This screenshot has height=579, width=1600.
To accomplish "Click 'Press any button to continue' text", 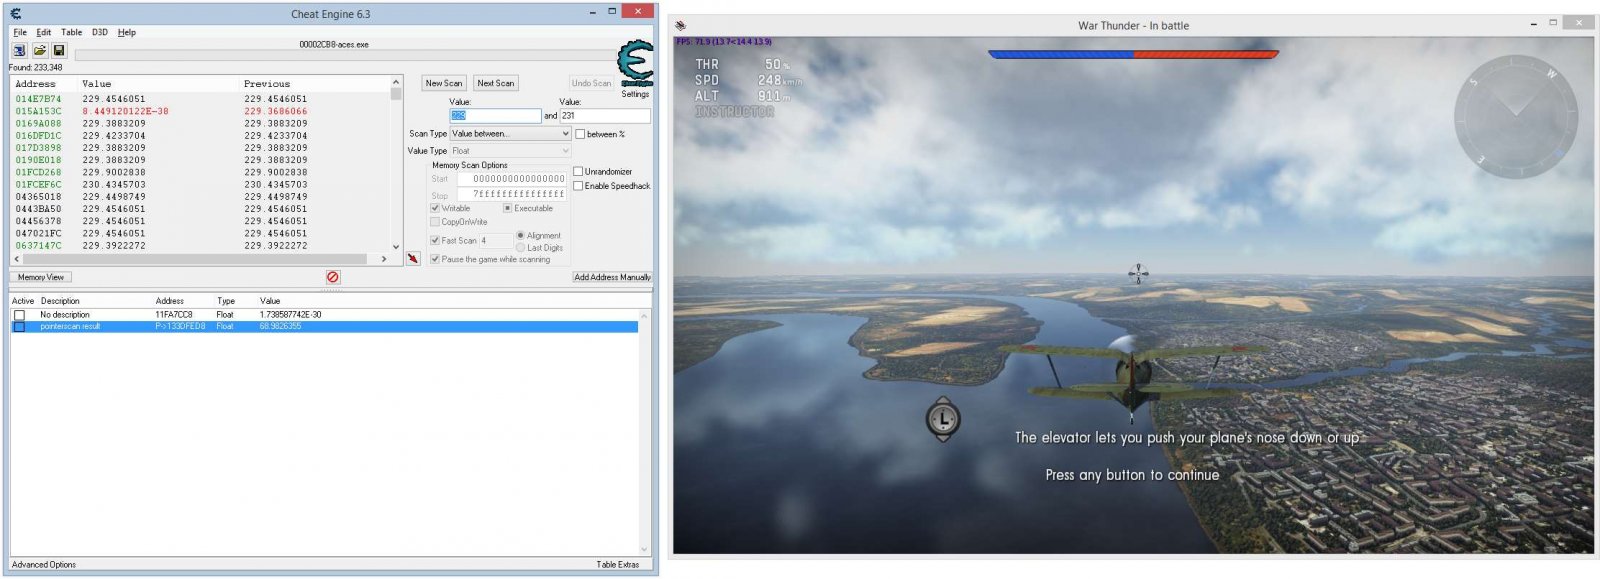I will click(1132, 476).
